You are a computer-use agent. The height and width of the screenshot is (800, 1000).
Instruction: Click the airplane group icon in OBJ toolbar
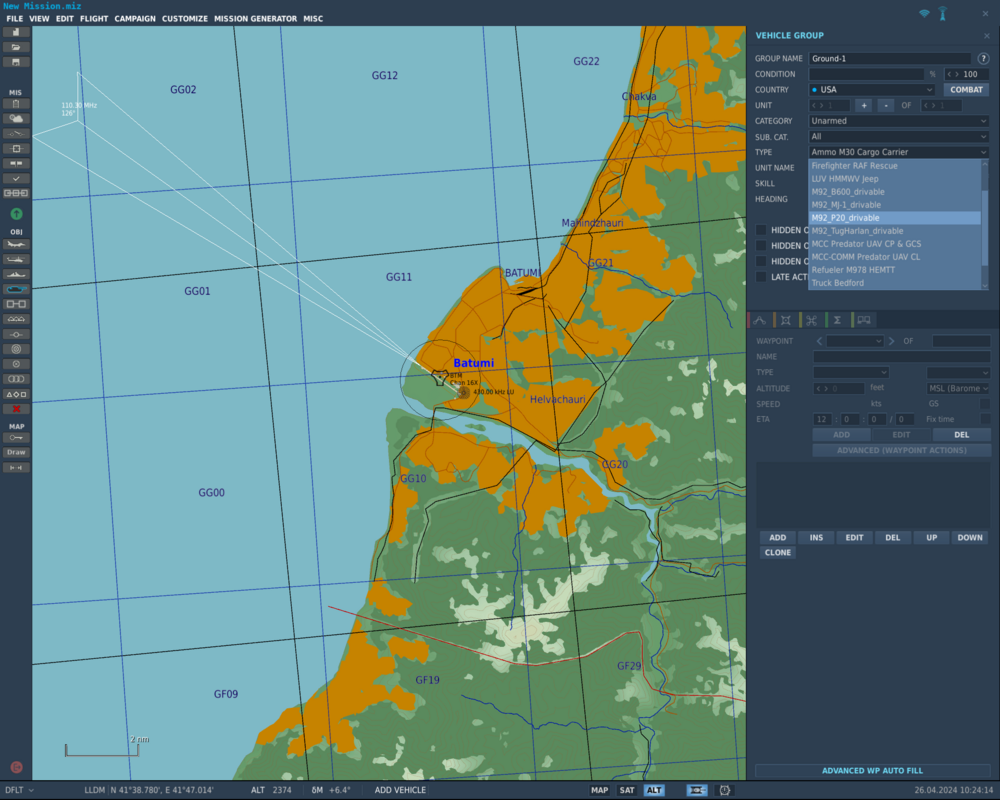click(x=16, y=244)
